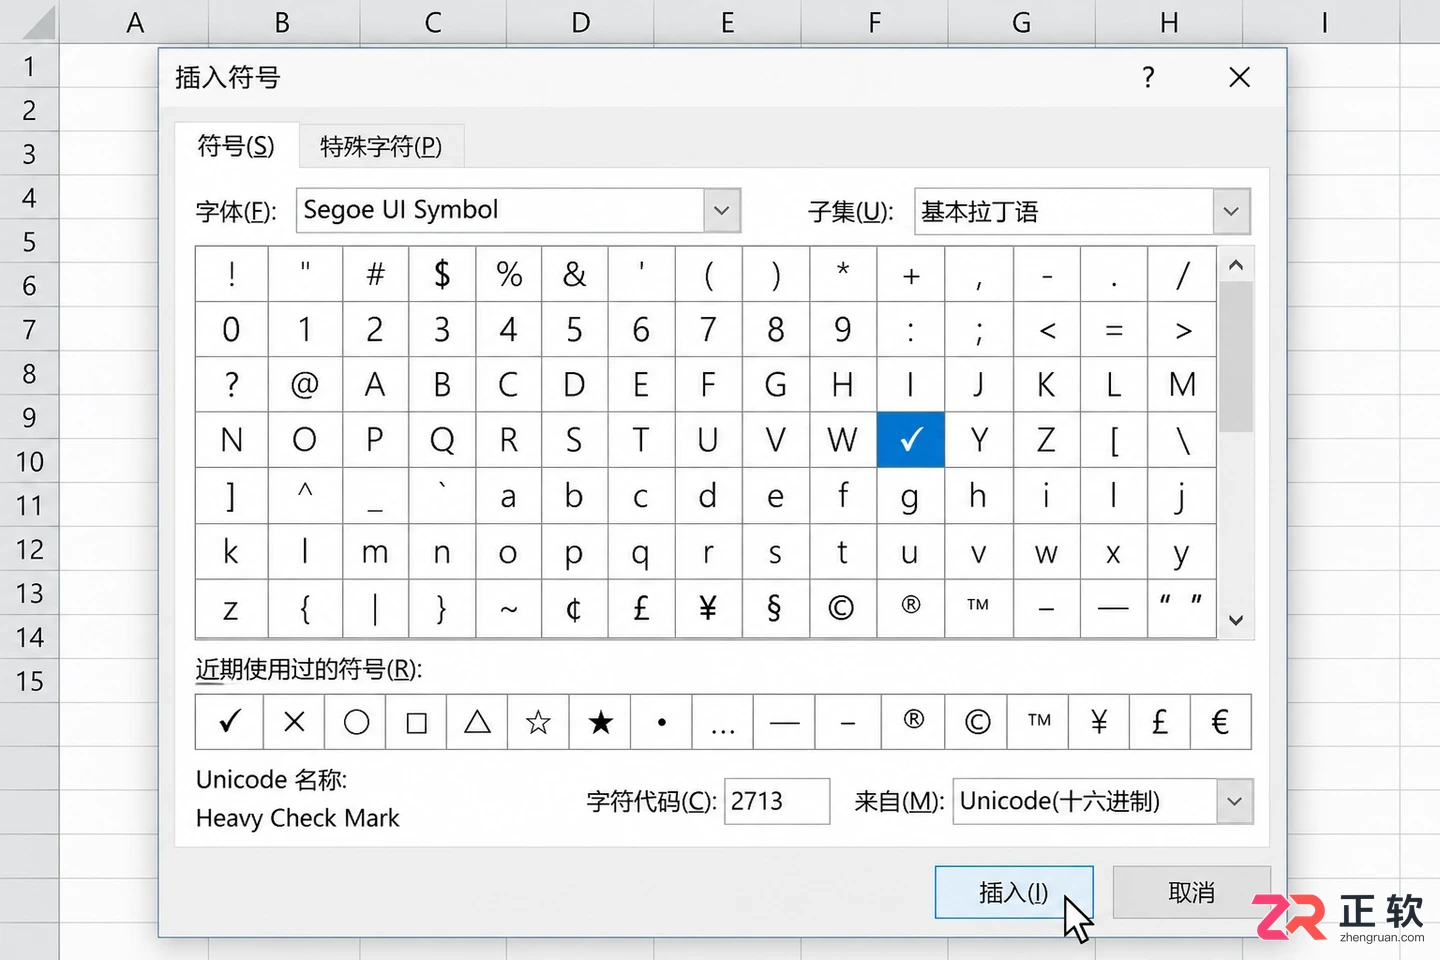Choose the recently used filled star symbol

point(600,721)
